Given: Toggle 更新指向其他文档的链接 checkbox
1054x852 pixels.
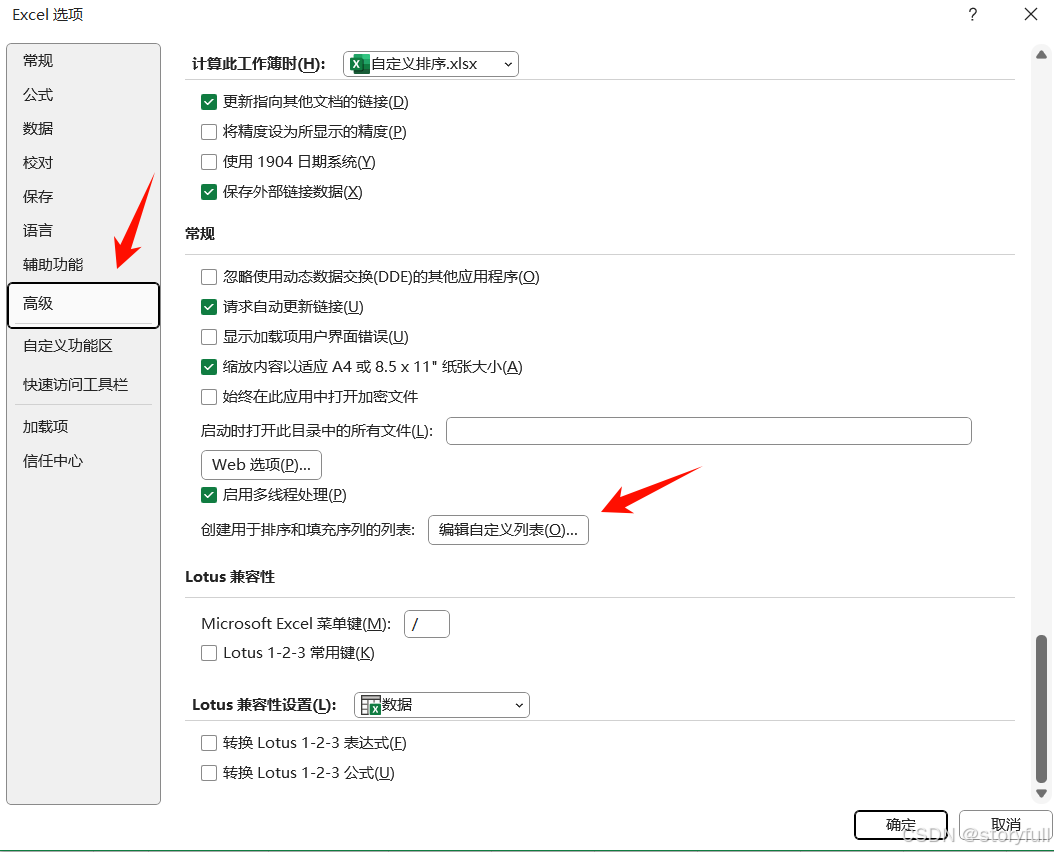Looking at the screenshot, I should pos(209,102).
